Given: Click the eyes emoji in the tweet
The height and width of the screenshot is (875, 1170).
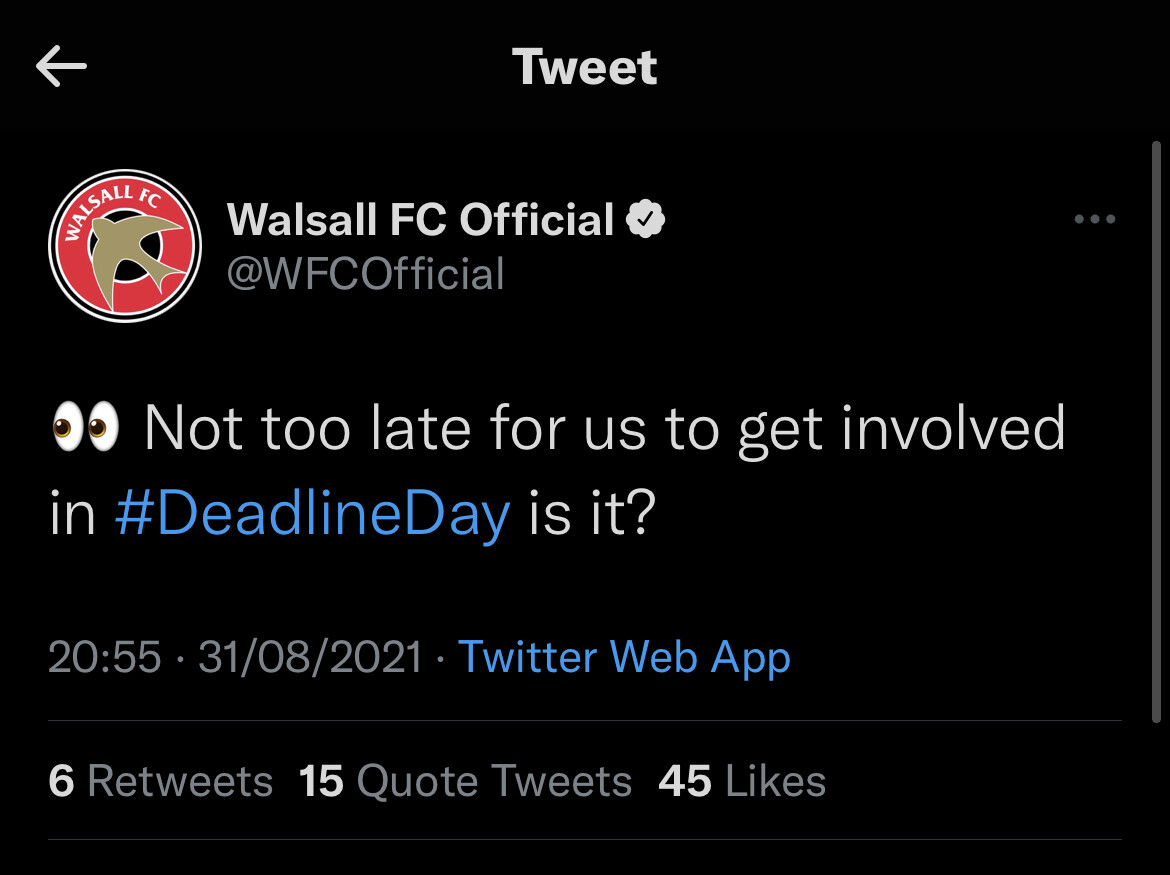Looking at the screenshot, I should [x=86, y=427].
